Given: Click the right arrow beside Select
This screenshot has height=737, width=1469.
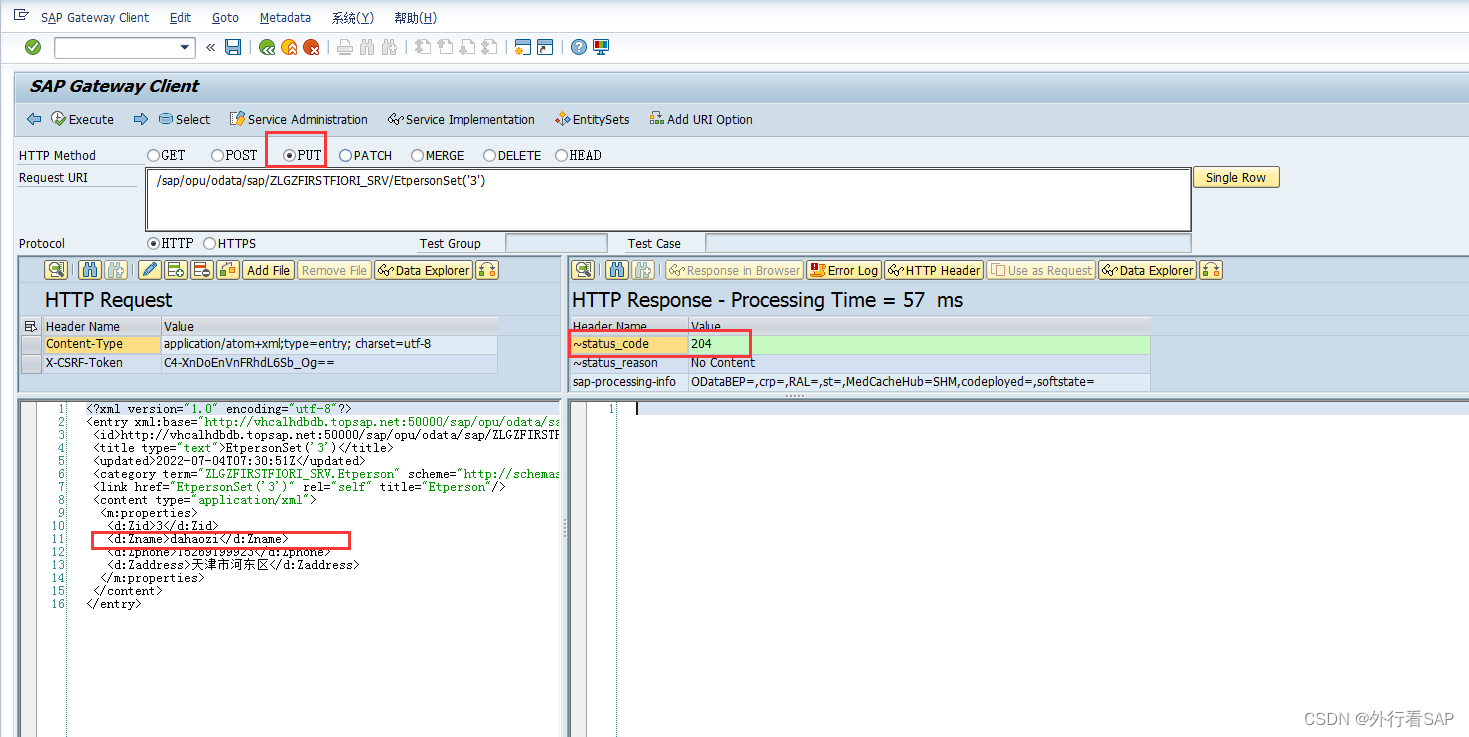Looking at the screenshot, I should [x=141, y=119].
